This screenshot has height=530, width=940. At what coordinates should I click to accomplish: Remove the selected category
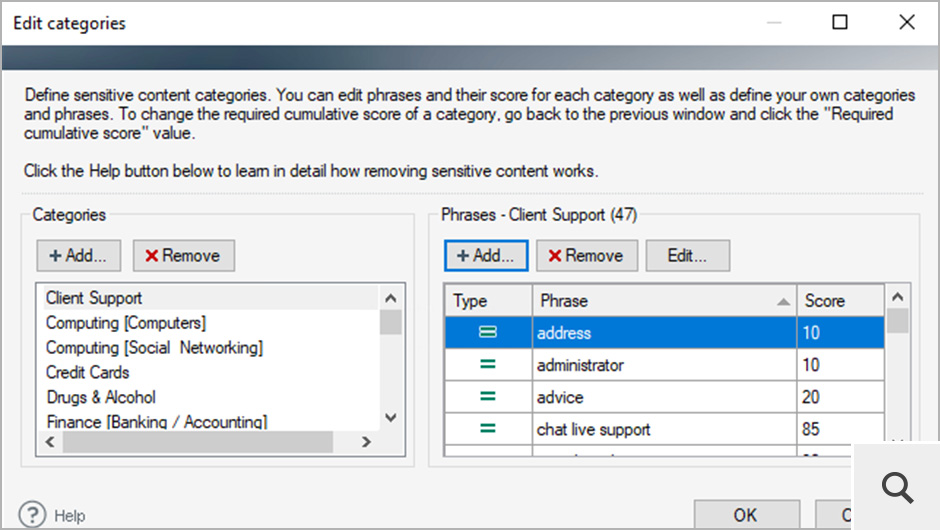(183, 256)
